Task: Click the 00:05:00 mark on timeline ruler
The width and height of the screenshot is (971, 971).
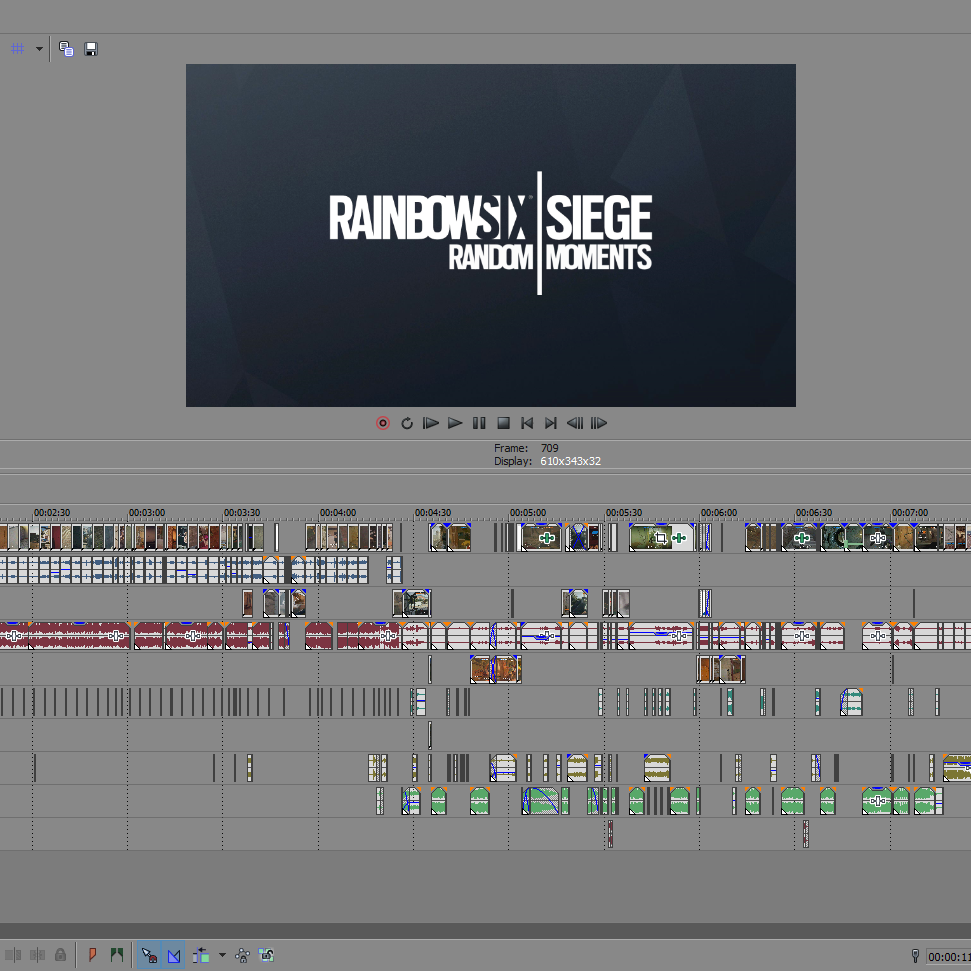Action: coord(528,513)
